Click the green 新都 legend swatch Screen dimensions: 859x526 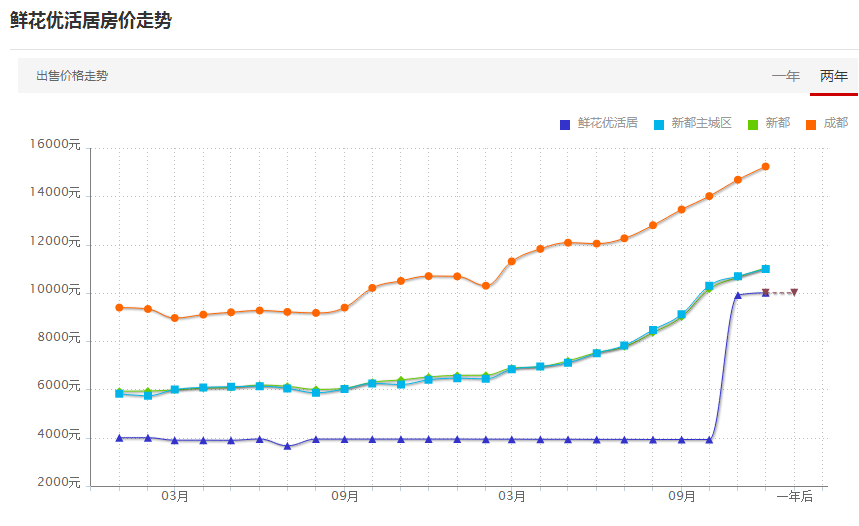753,125
